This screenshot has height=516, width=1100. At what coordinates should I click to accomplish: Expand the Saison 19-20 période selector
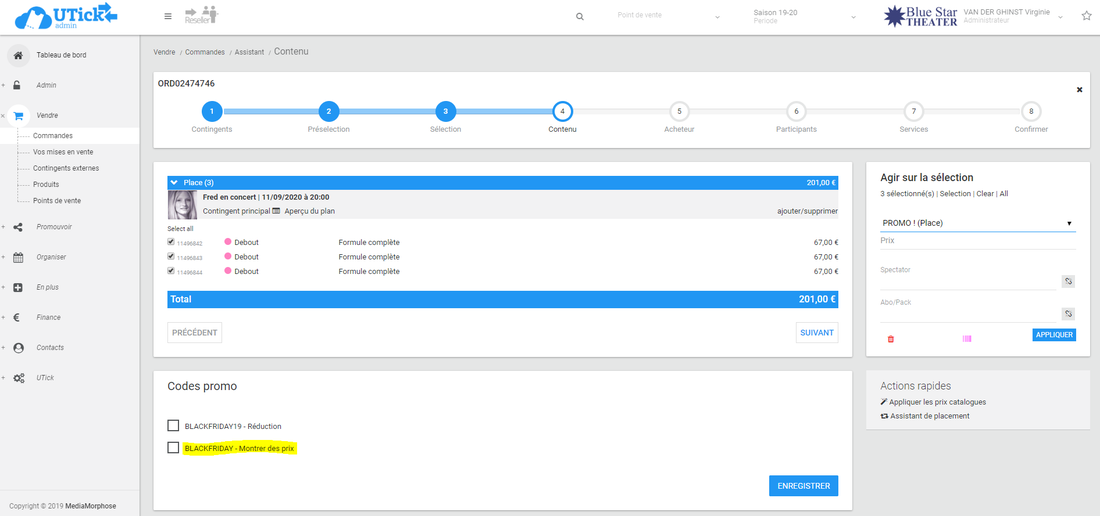click(804, 16)
